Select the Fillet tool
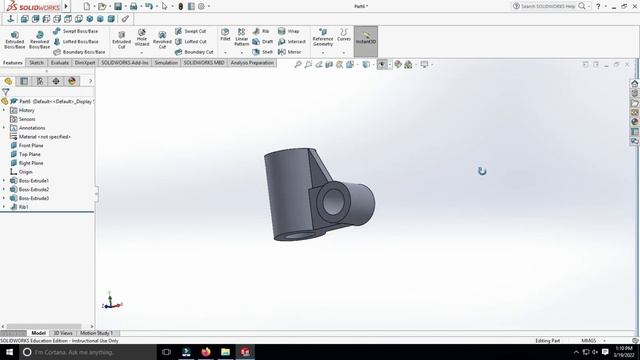 coord(225,35)
